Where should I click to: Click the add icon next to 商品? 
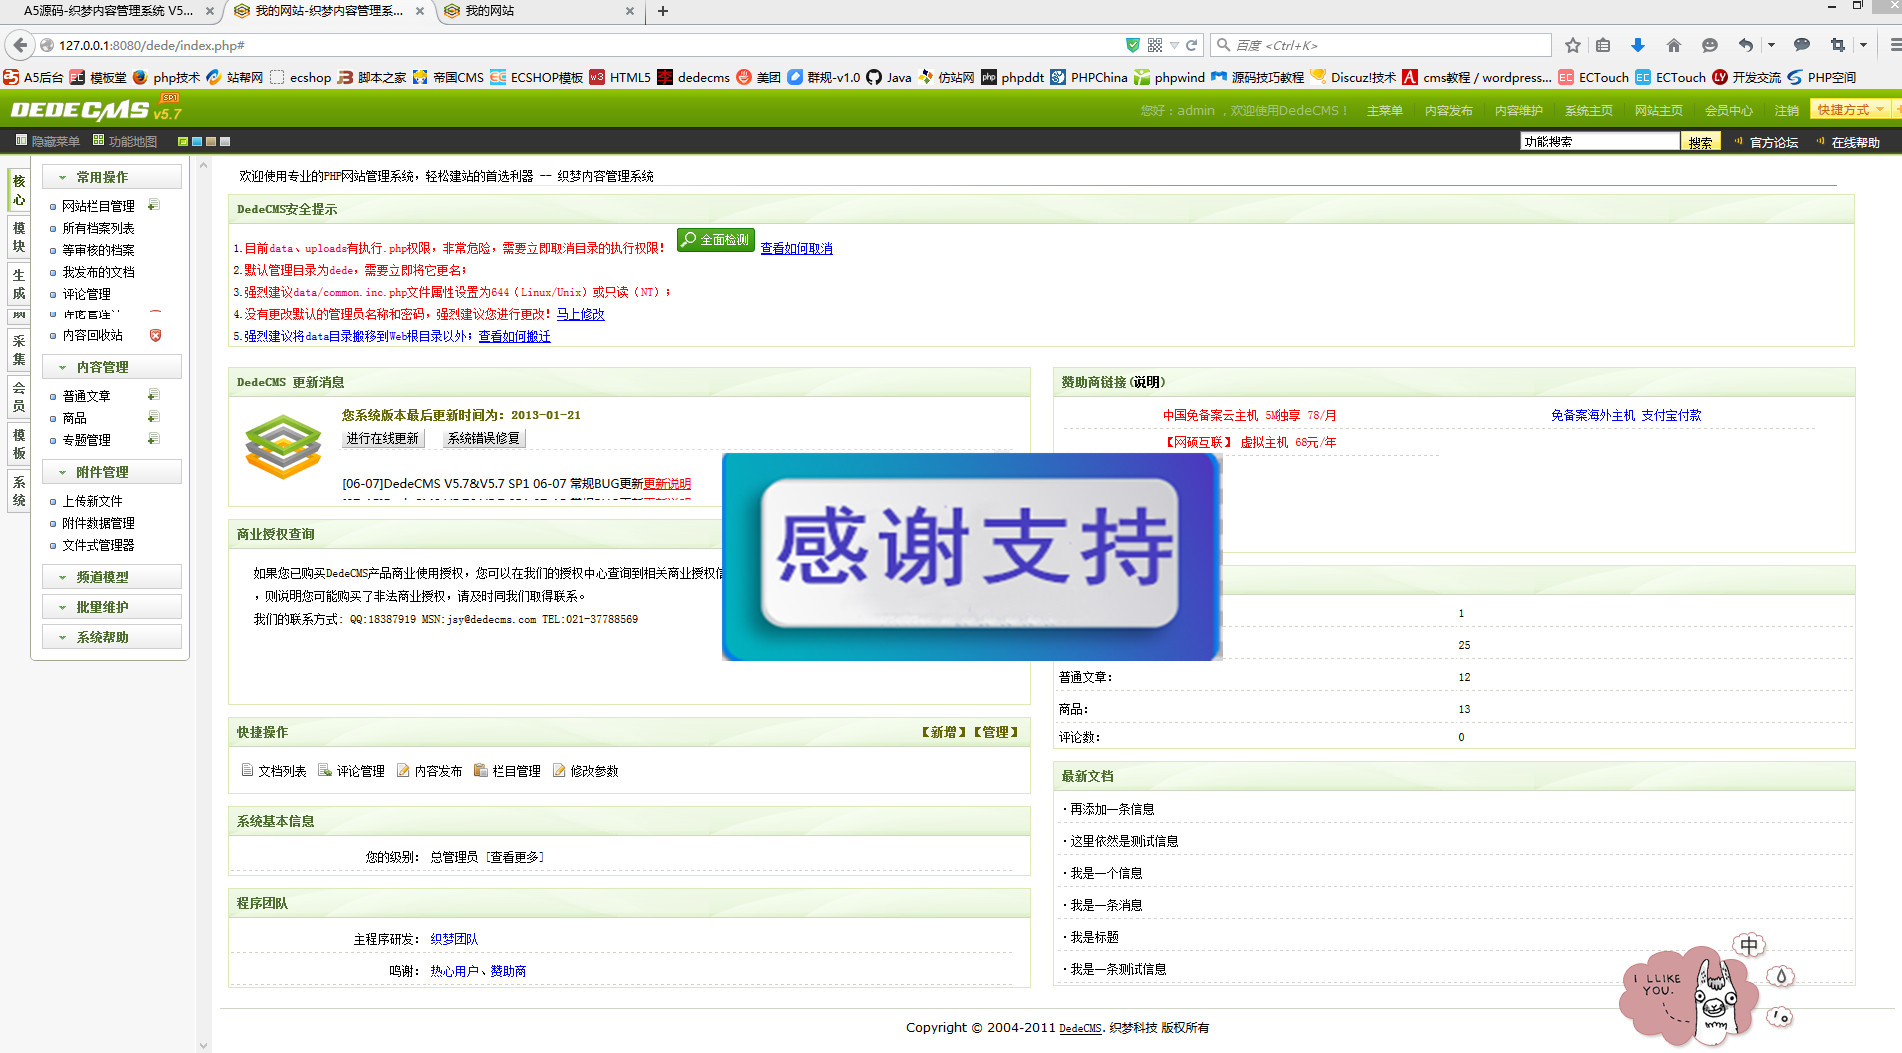point(154,417)
